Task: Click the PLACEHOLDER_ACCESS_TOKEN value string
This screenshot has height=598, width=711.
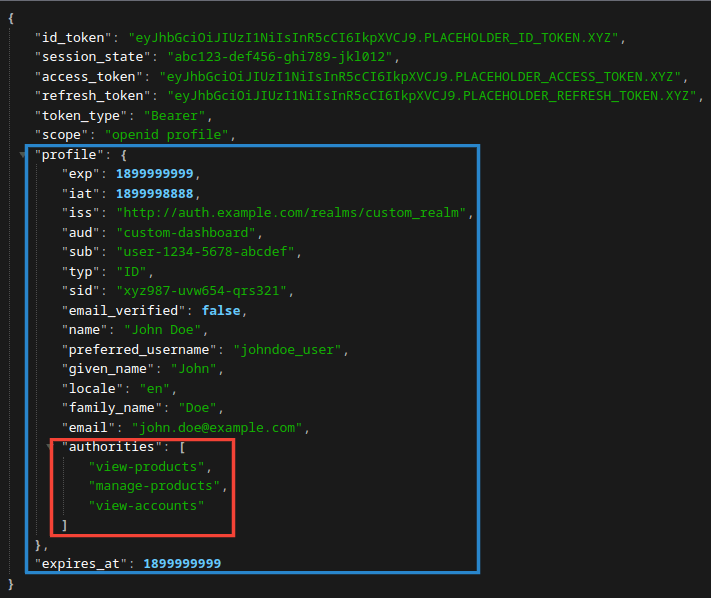Action: click(421, 77)
